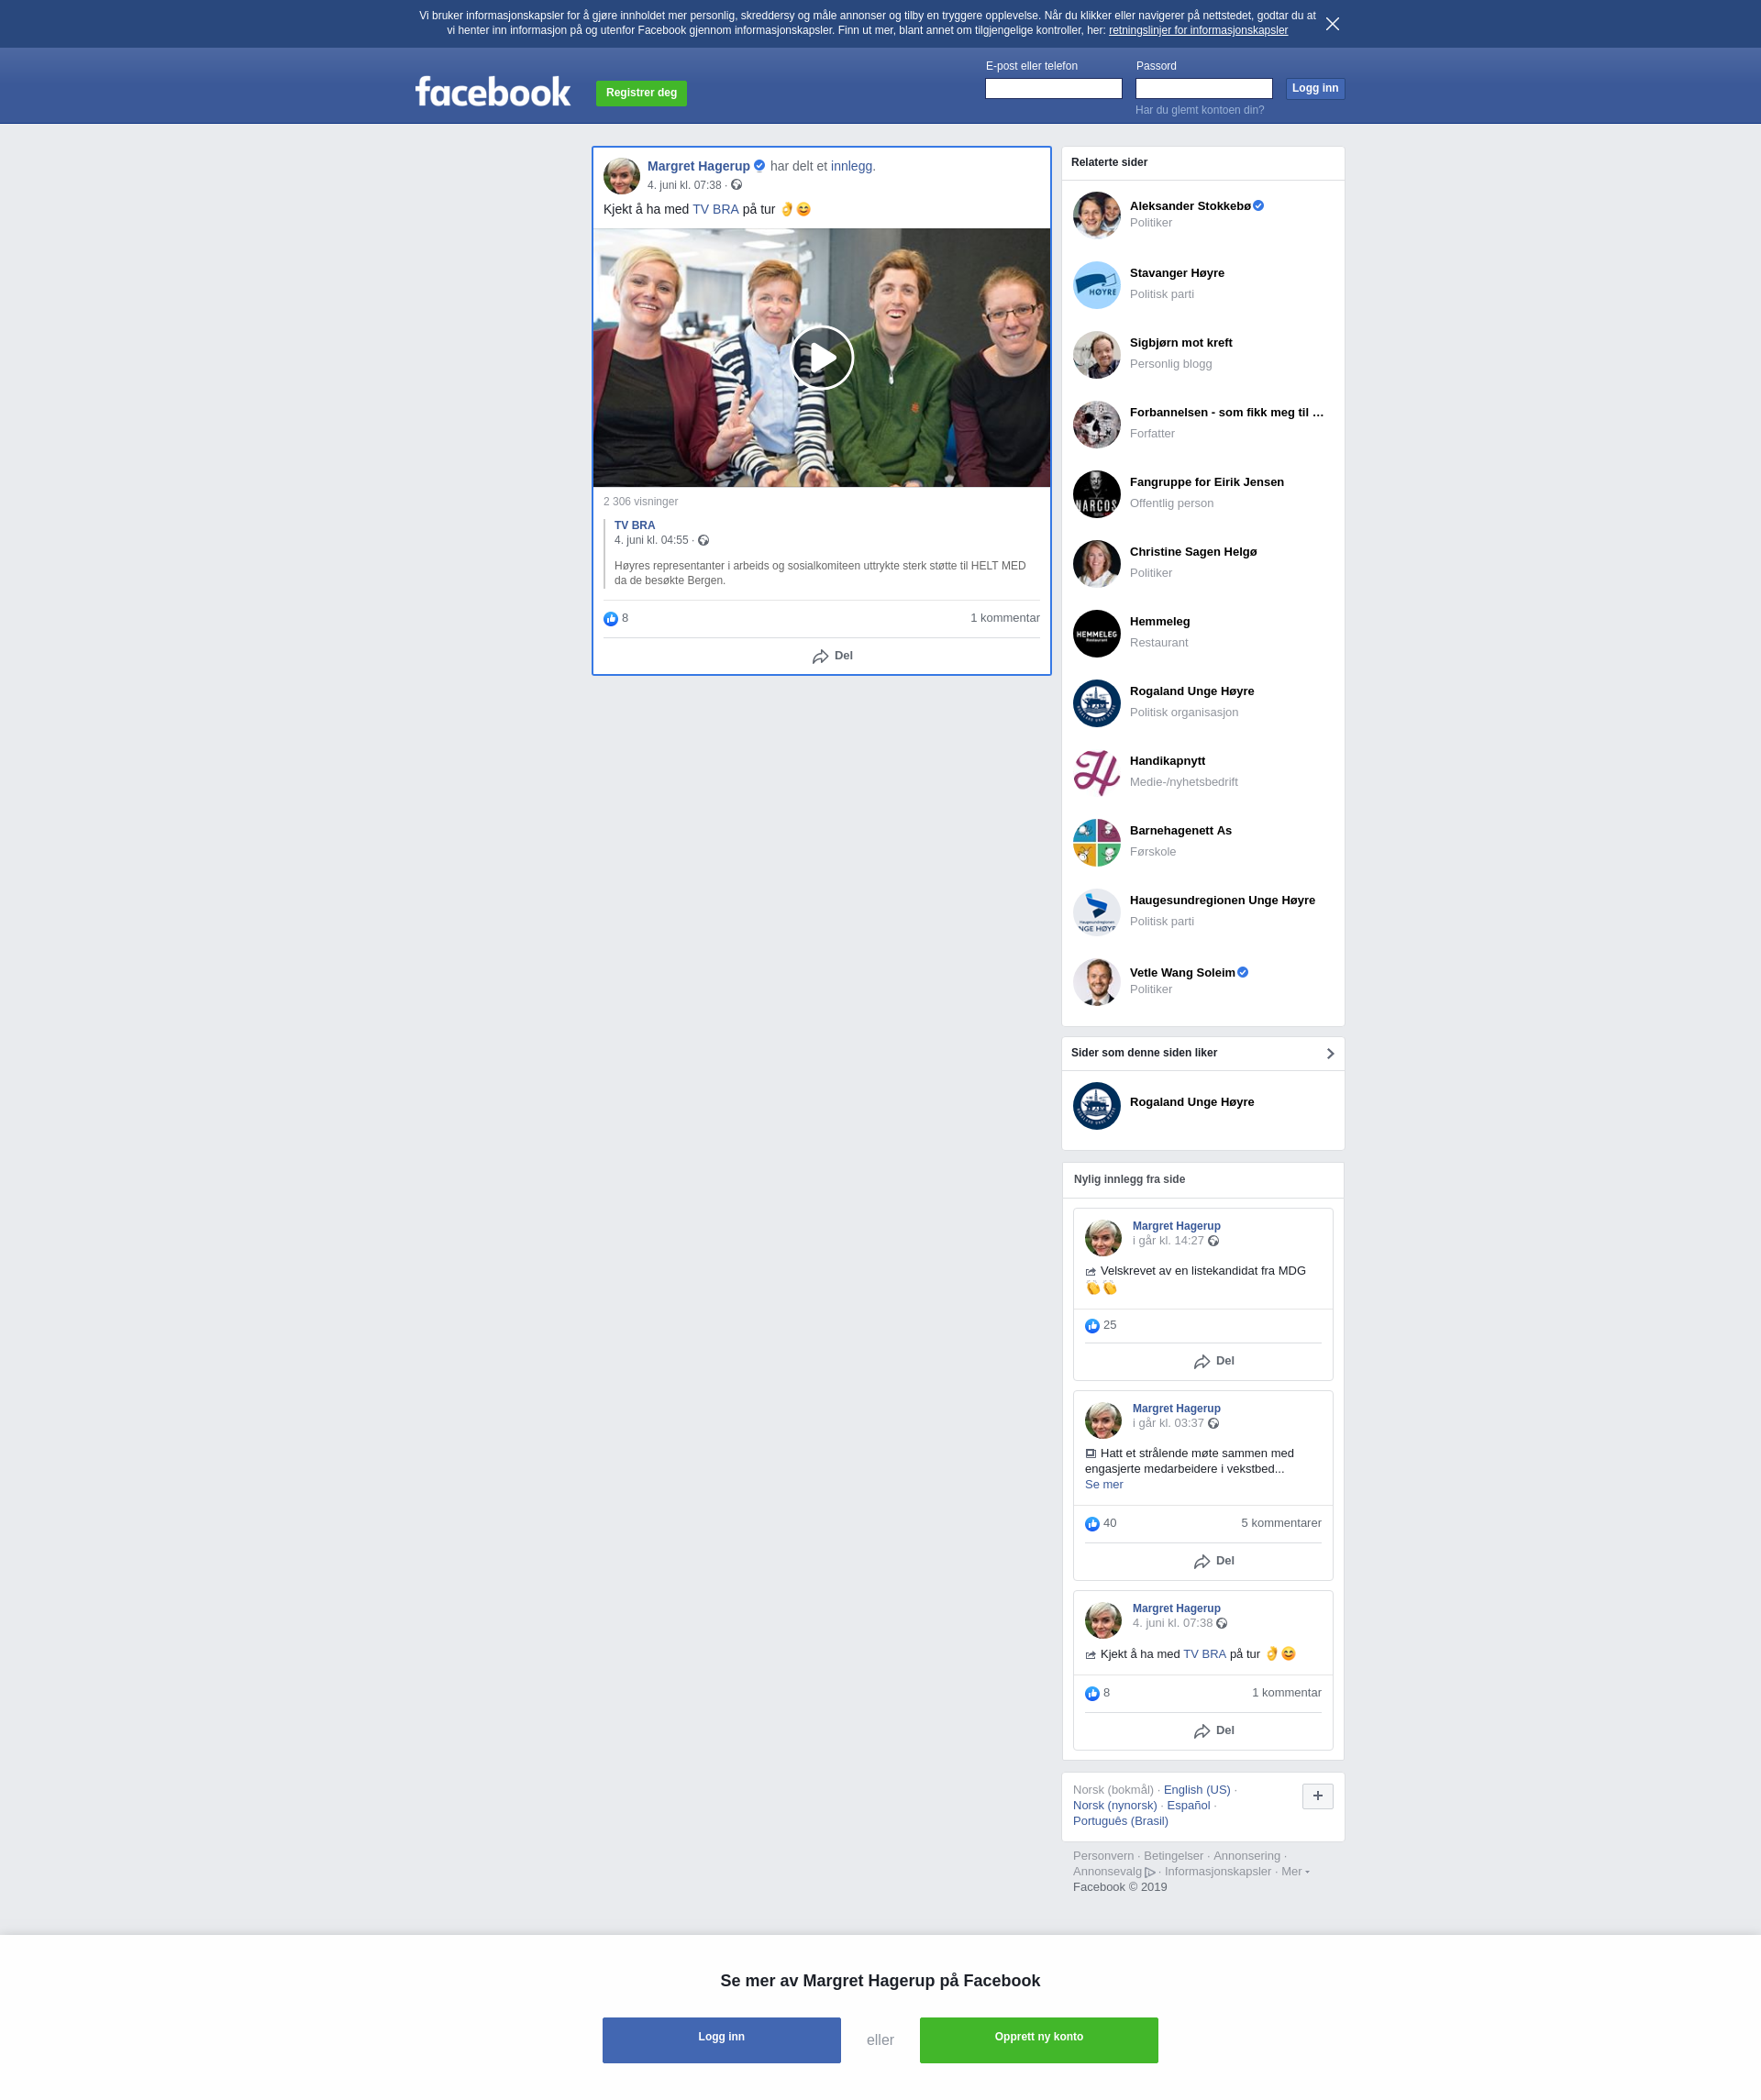The width and height of the screenshot is (1761, 2100).
Task: Switch language to Português (Brasil)
Action: point(1120,1821)
